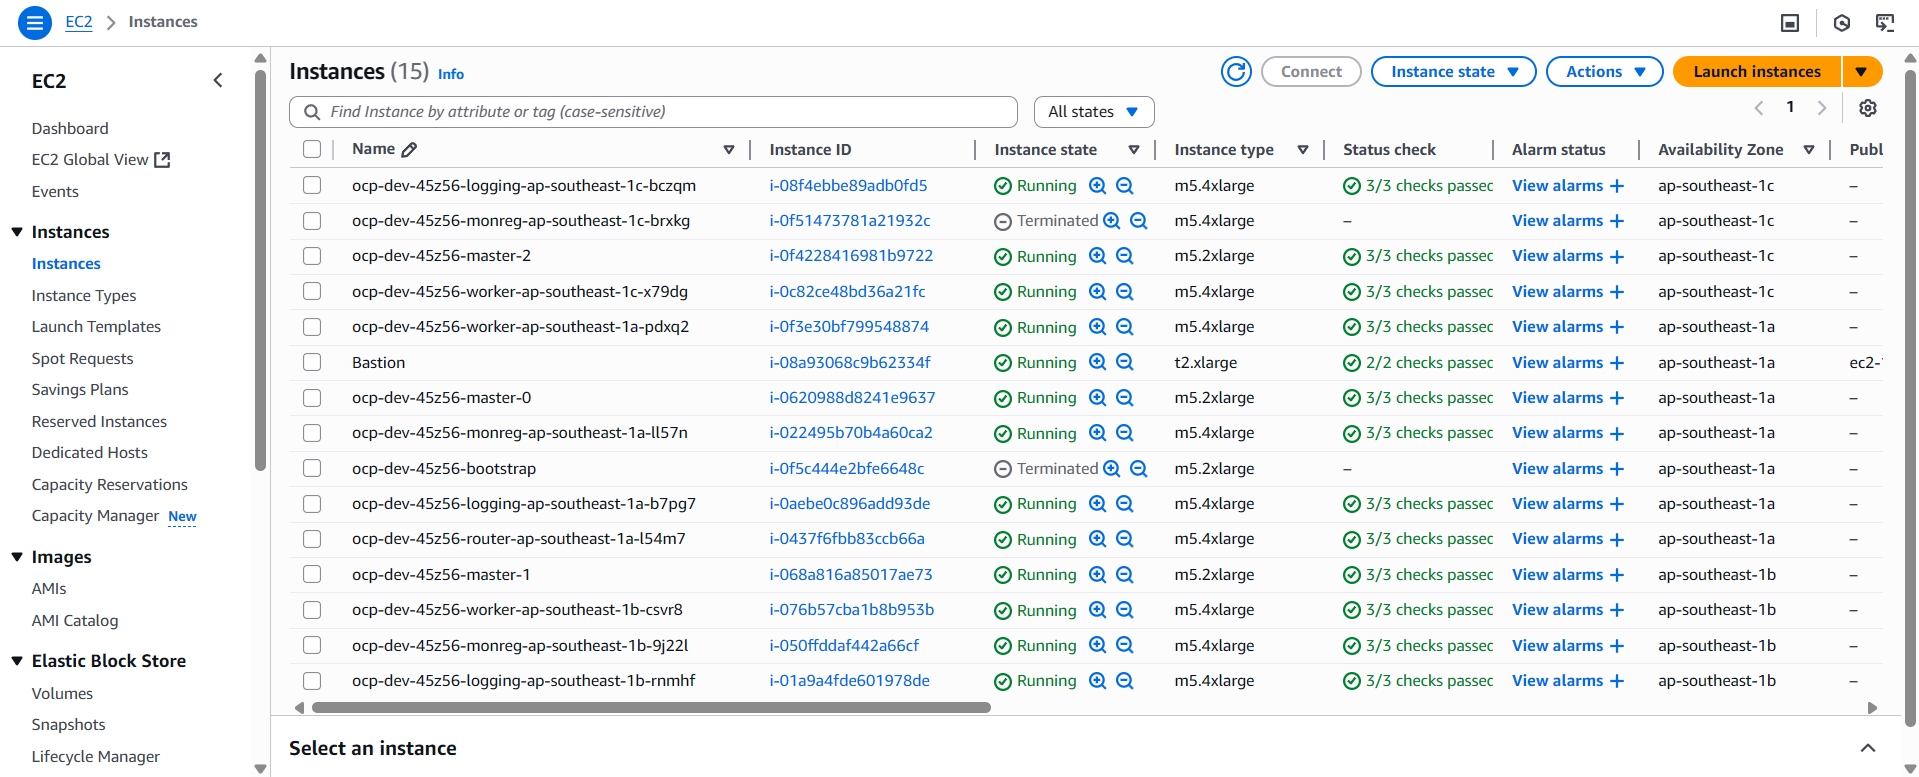
Task: Click zoom-in icon on router-1a-l54m7 Running state
Action: 1097,539
